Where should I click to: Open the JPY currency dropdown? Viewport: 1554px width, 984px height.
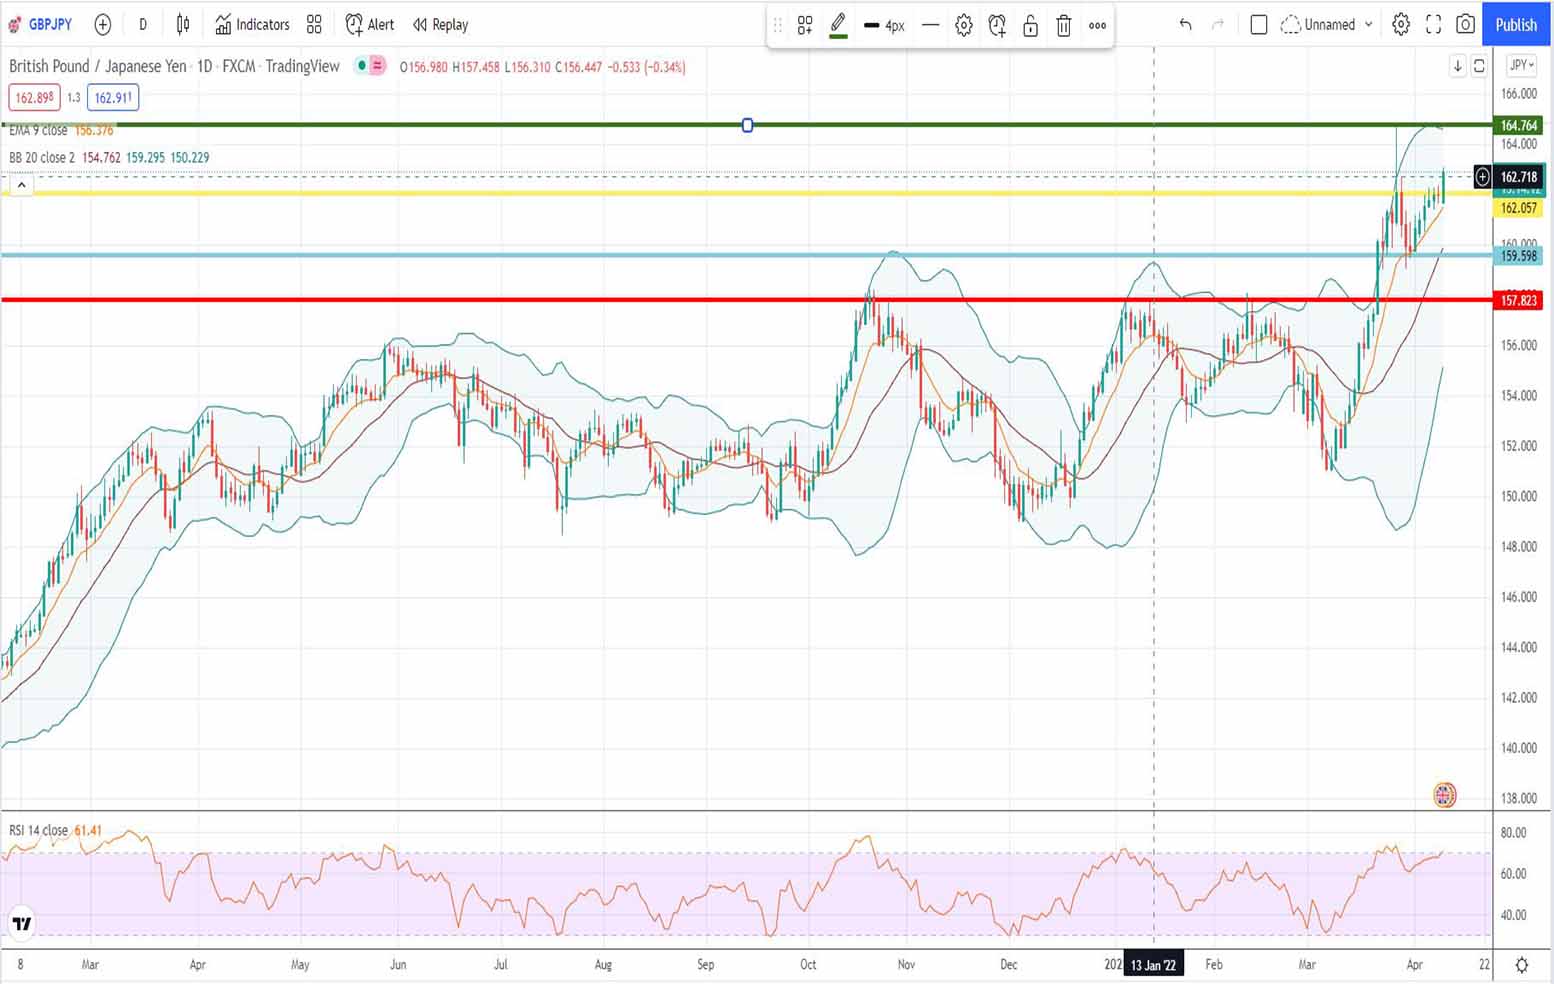pos(1520,66)
